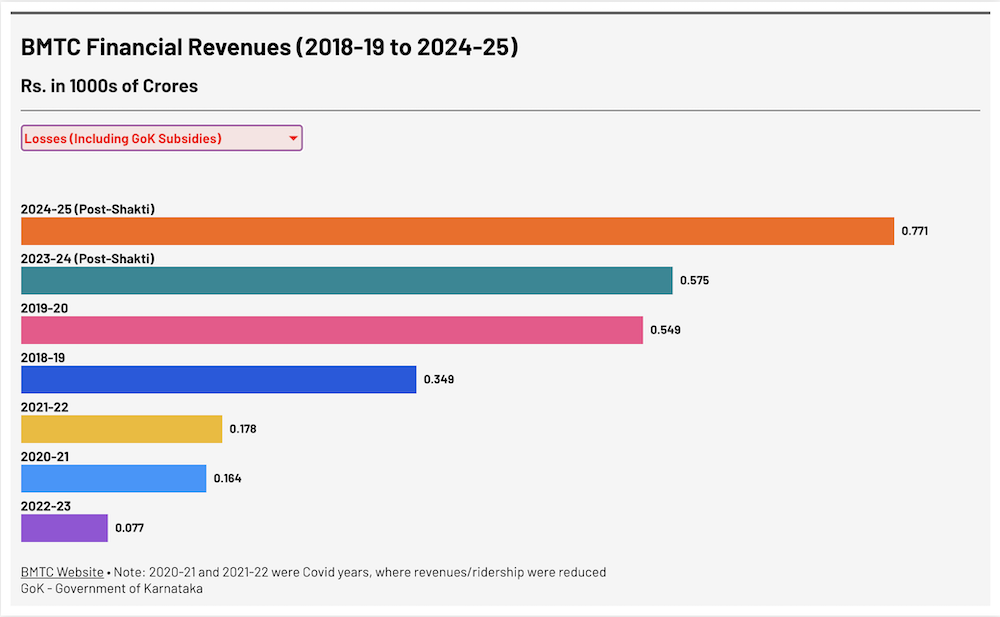Select the 0.549 value label
This screenshot has width=1000, height=617.
pyautogui.click(x=665, y=330)
